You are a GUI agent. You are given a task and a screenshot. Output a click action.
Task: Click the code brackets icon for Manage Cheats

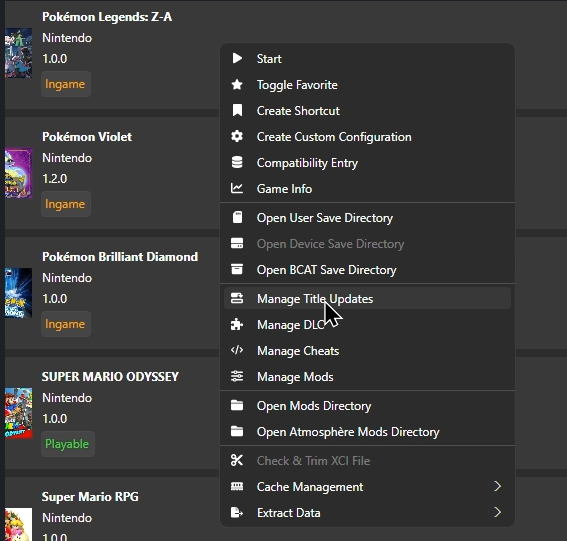point(237,350)
